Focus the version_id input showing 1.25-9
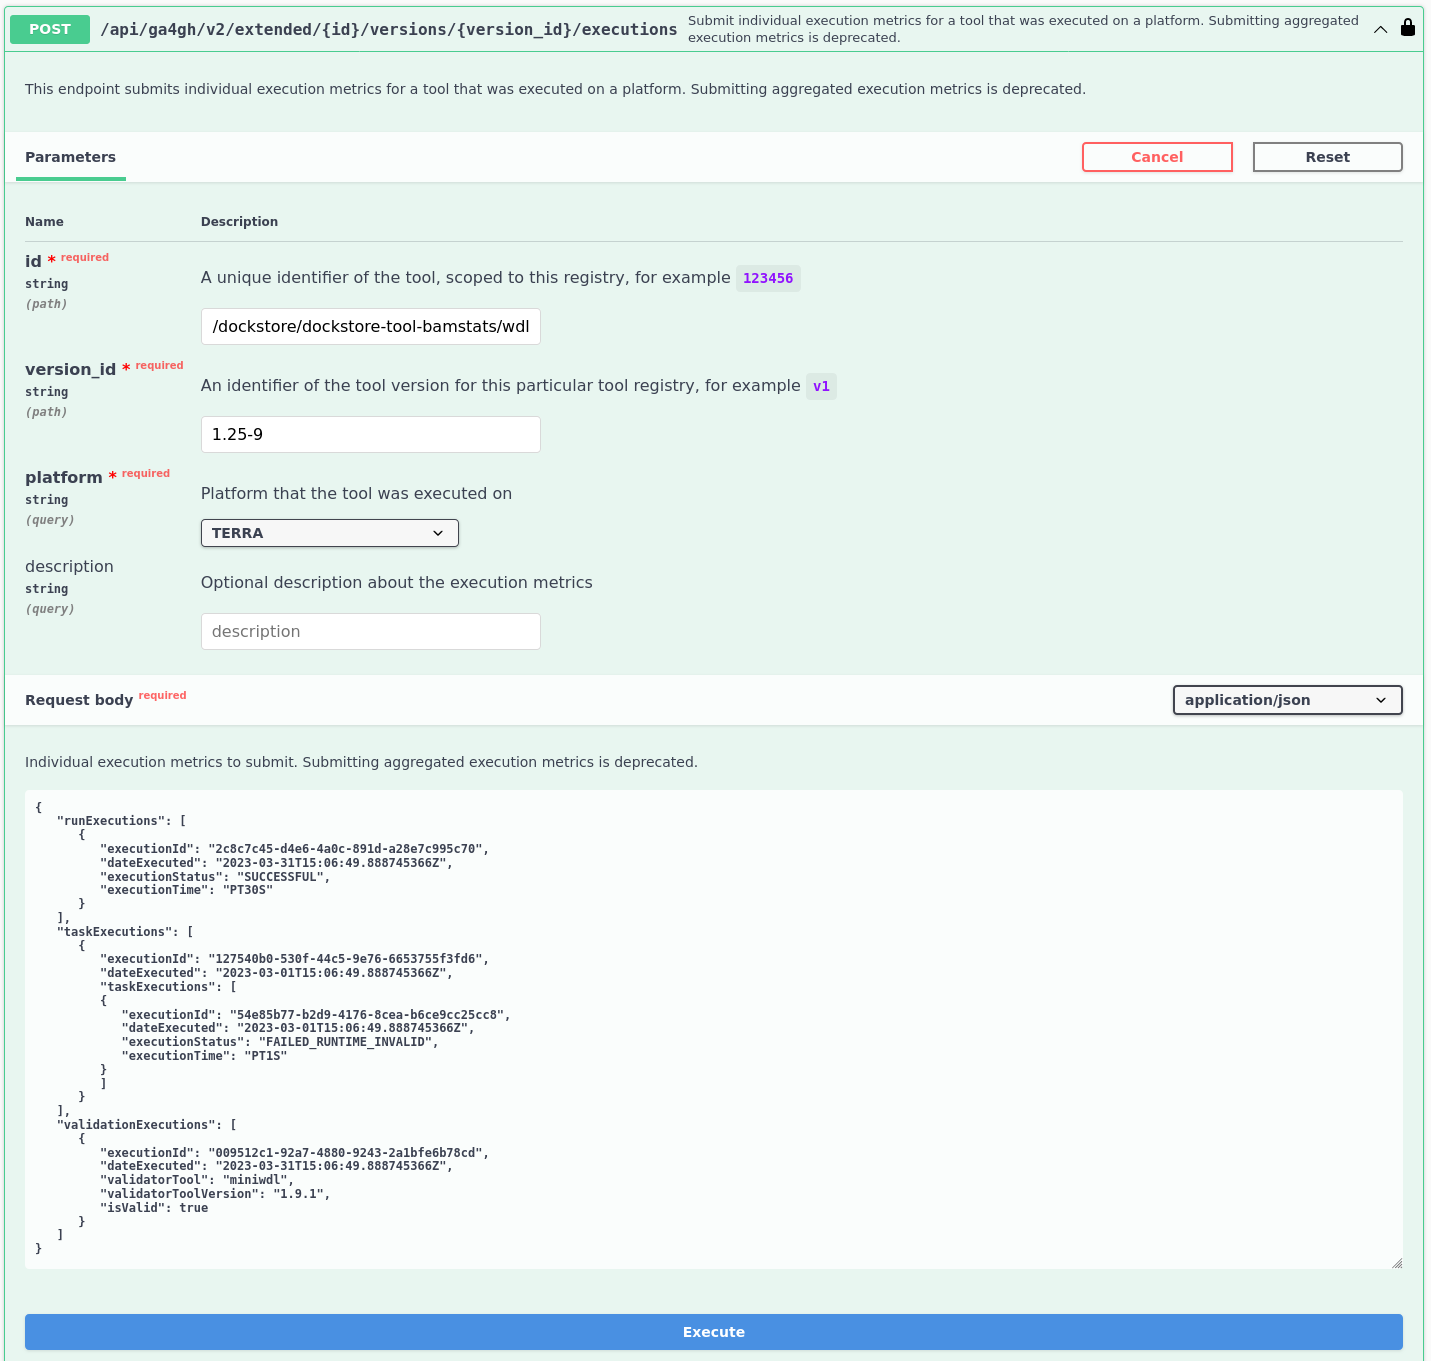Viewport: 1431px width, 1361px height. coord(370,434)
